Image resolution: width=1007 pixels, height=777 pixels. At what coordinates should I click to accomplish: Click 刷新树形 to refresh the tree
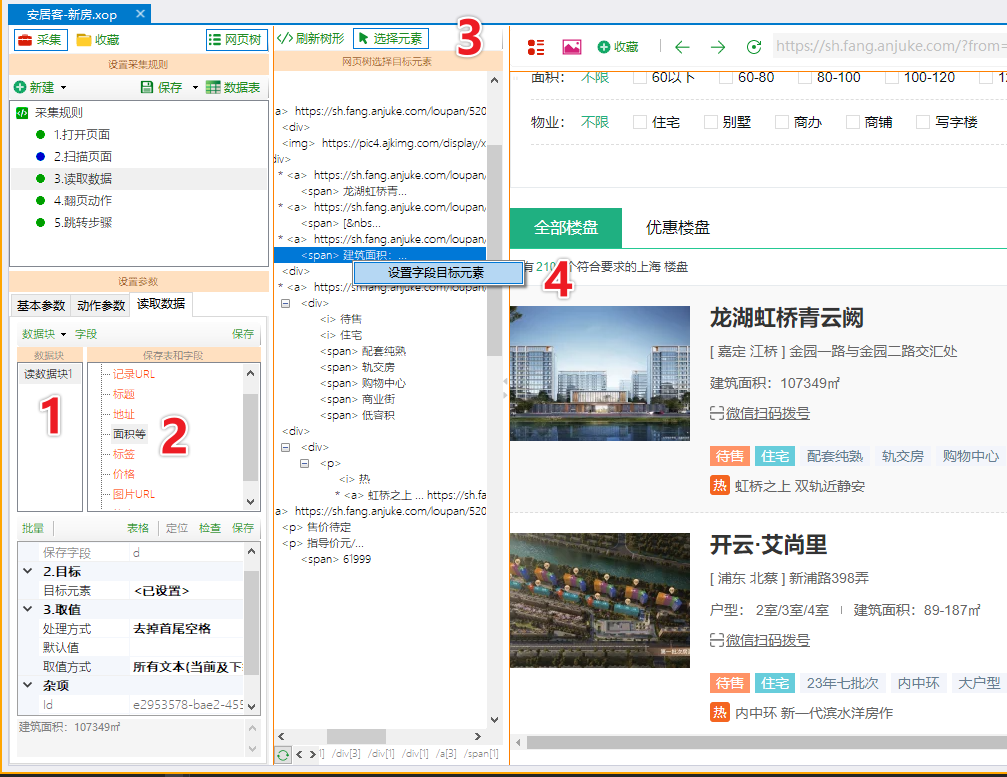click(311, 39)
